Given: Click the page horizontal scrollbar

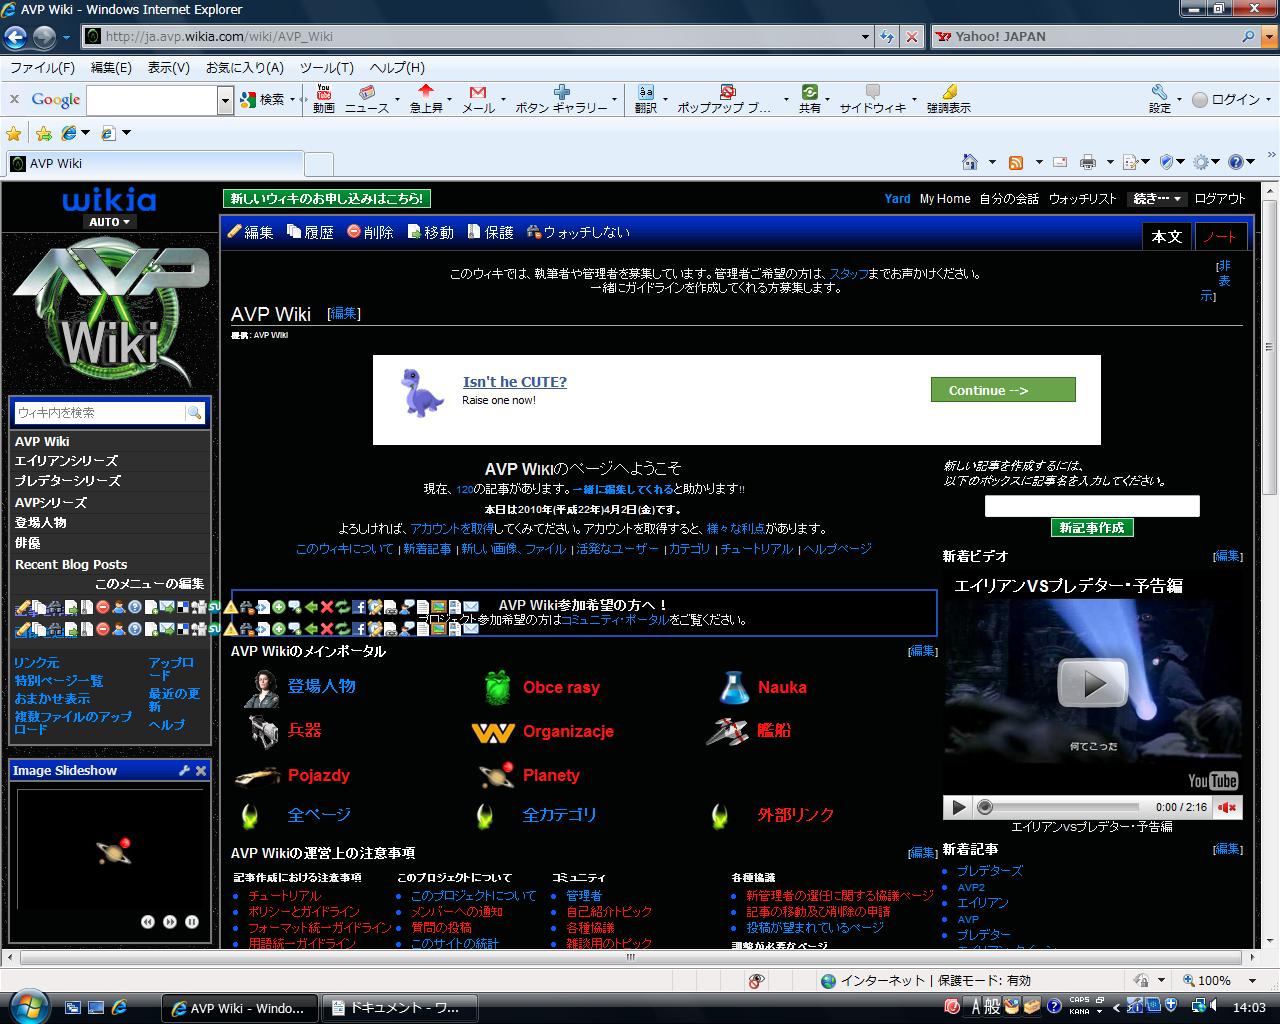Looking at the screenshot, I should [x=630, y=957].
